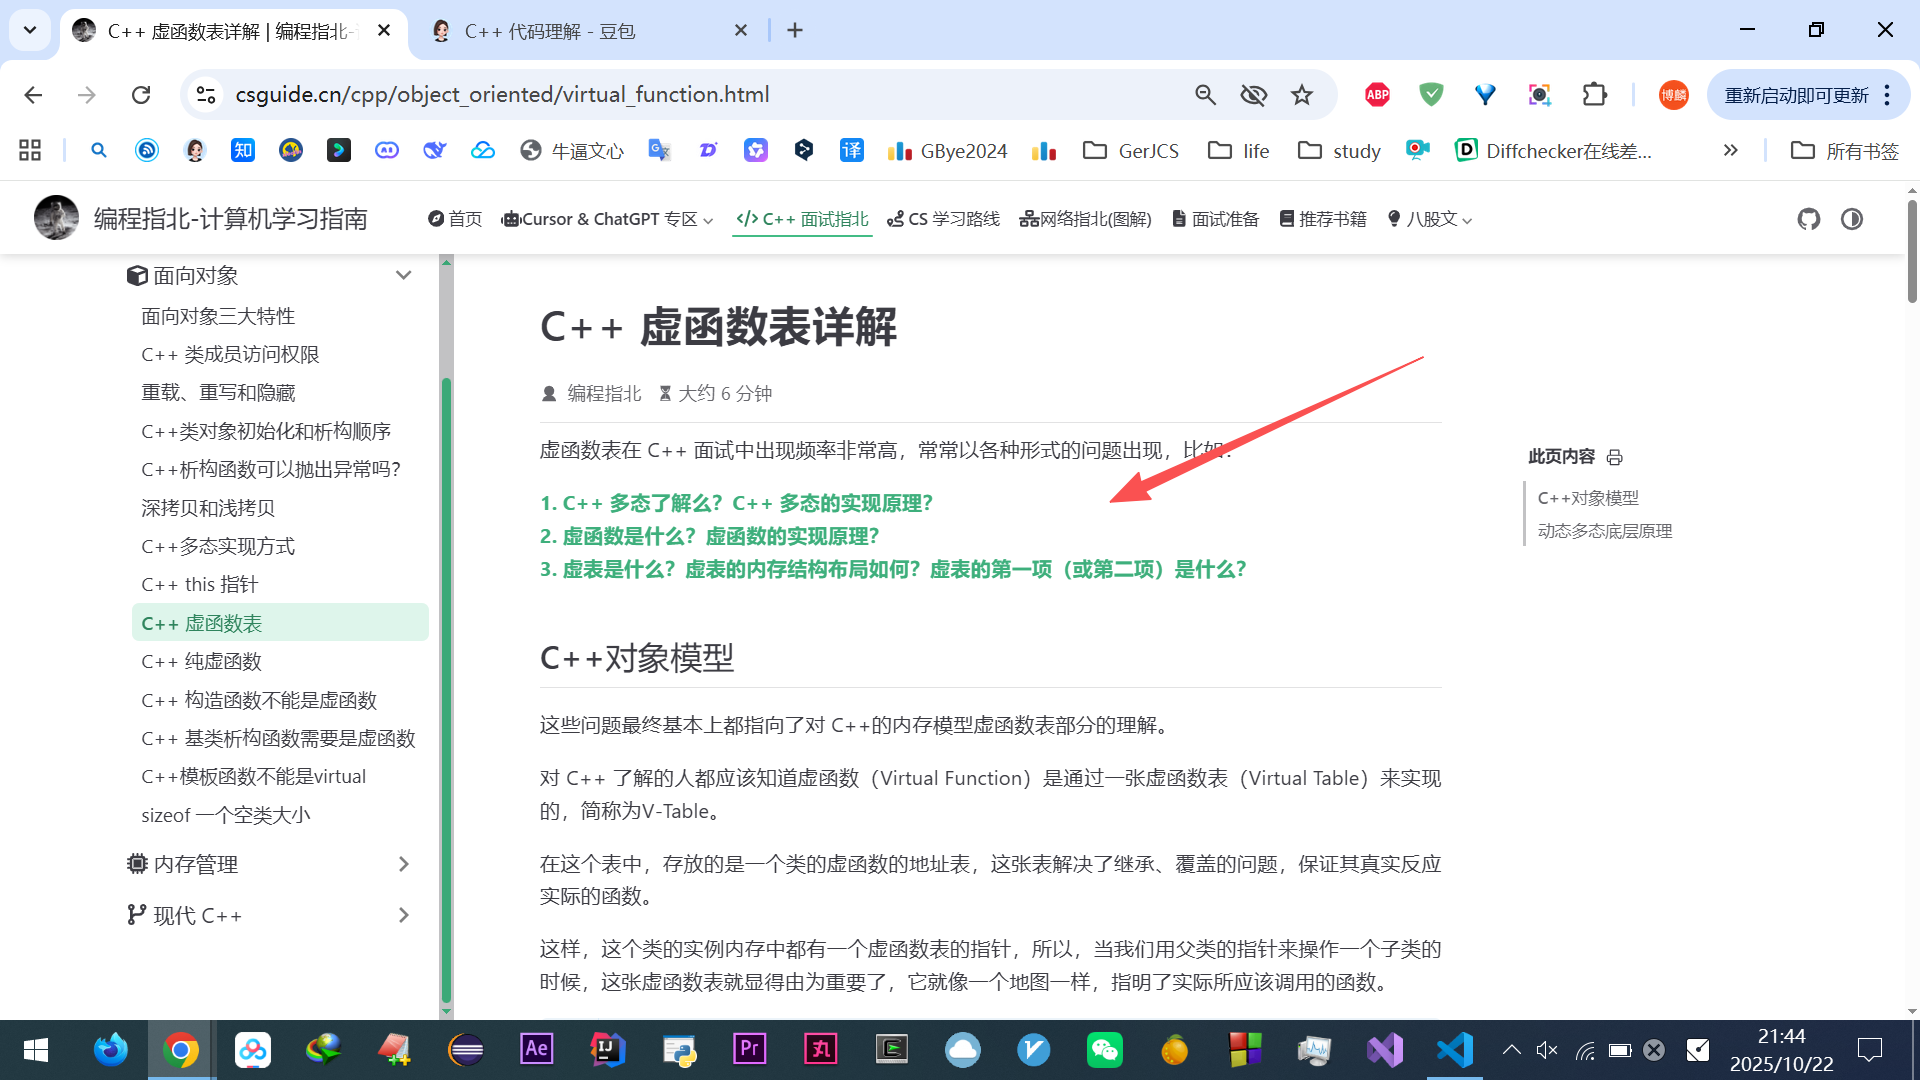The height and width of the screenshot is (1080, 1920).
Task: Click the print page icon
Action: pyautogui.click(x=1615, y=457)
